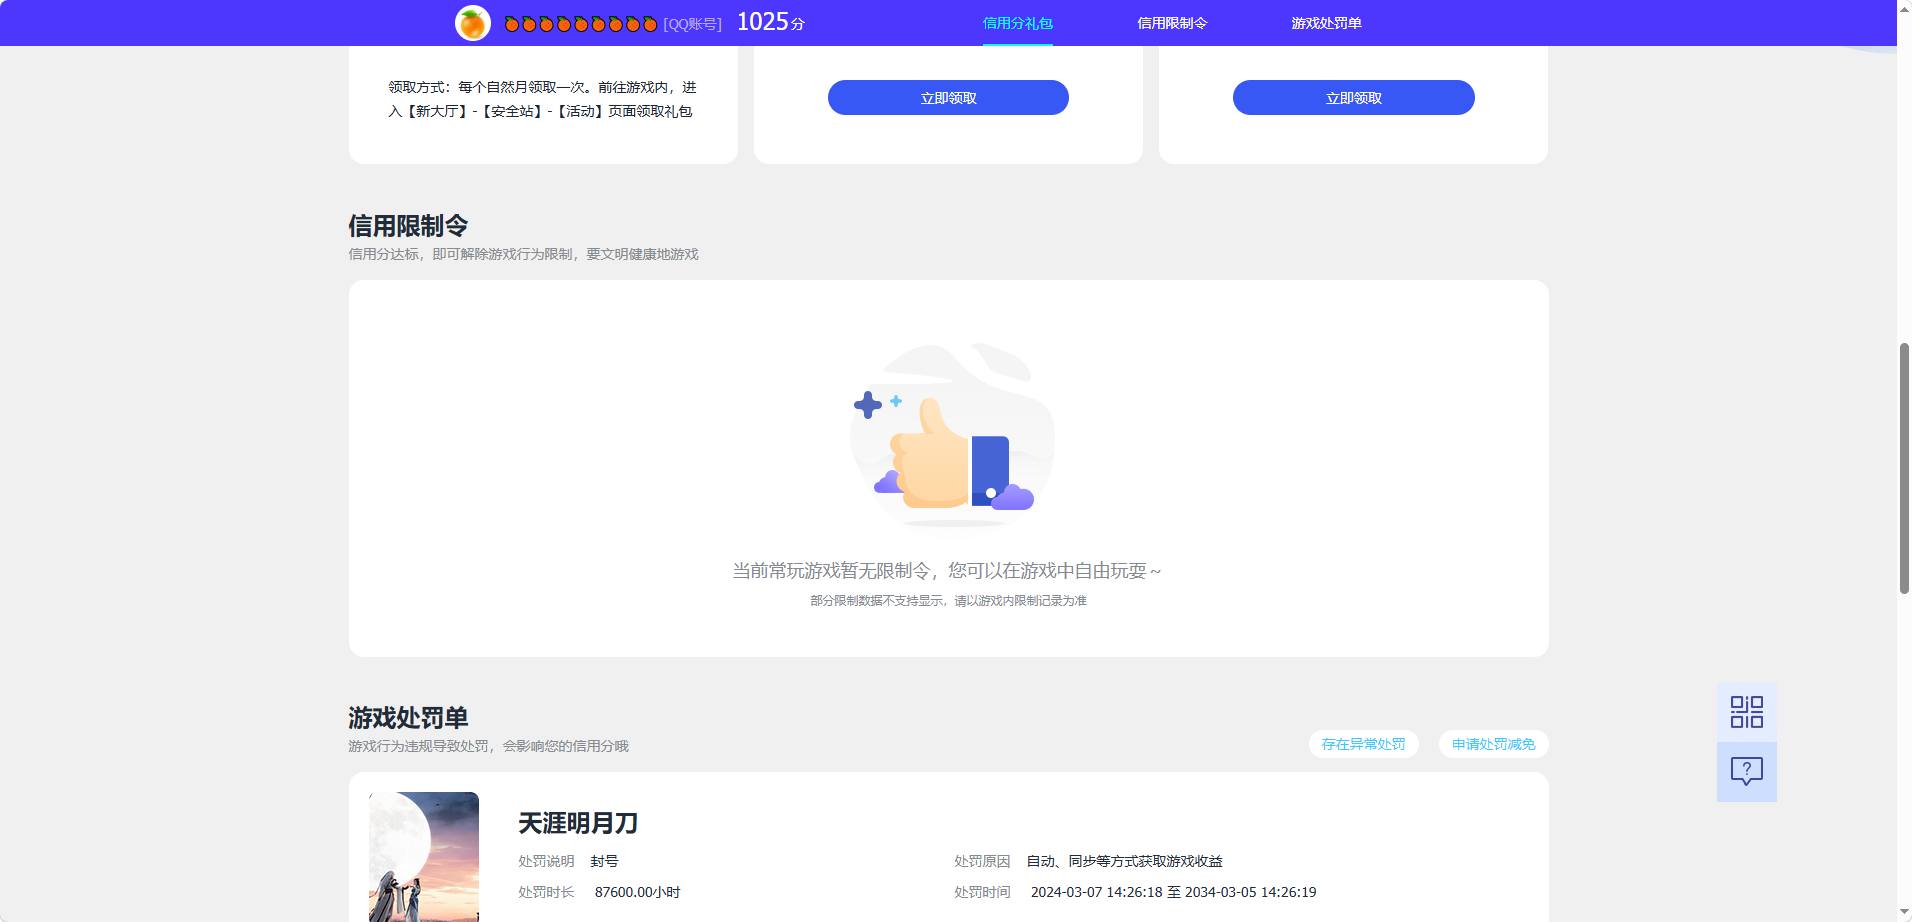Screen dimensions: 1912x922
Task: Open the help question chat icon
Action: (1746, 771)
